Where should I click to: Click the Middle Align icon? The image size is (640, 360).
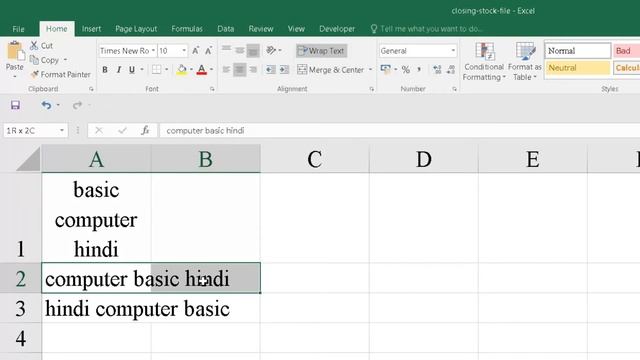tap(240, 51)
